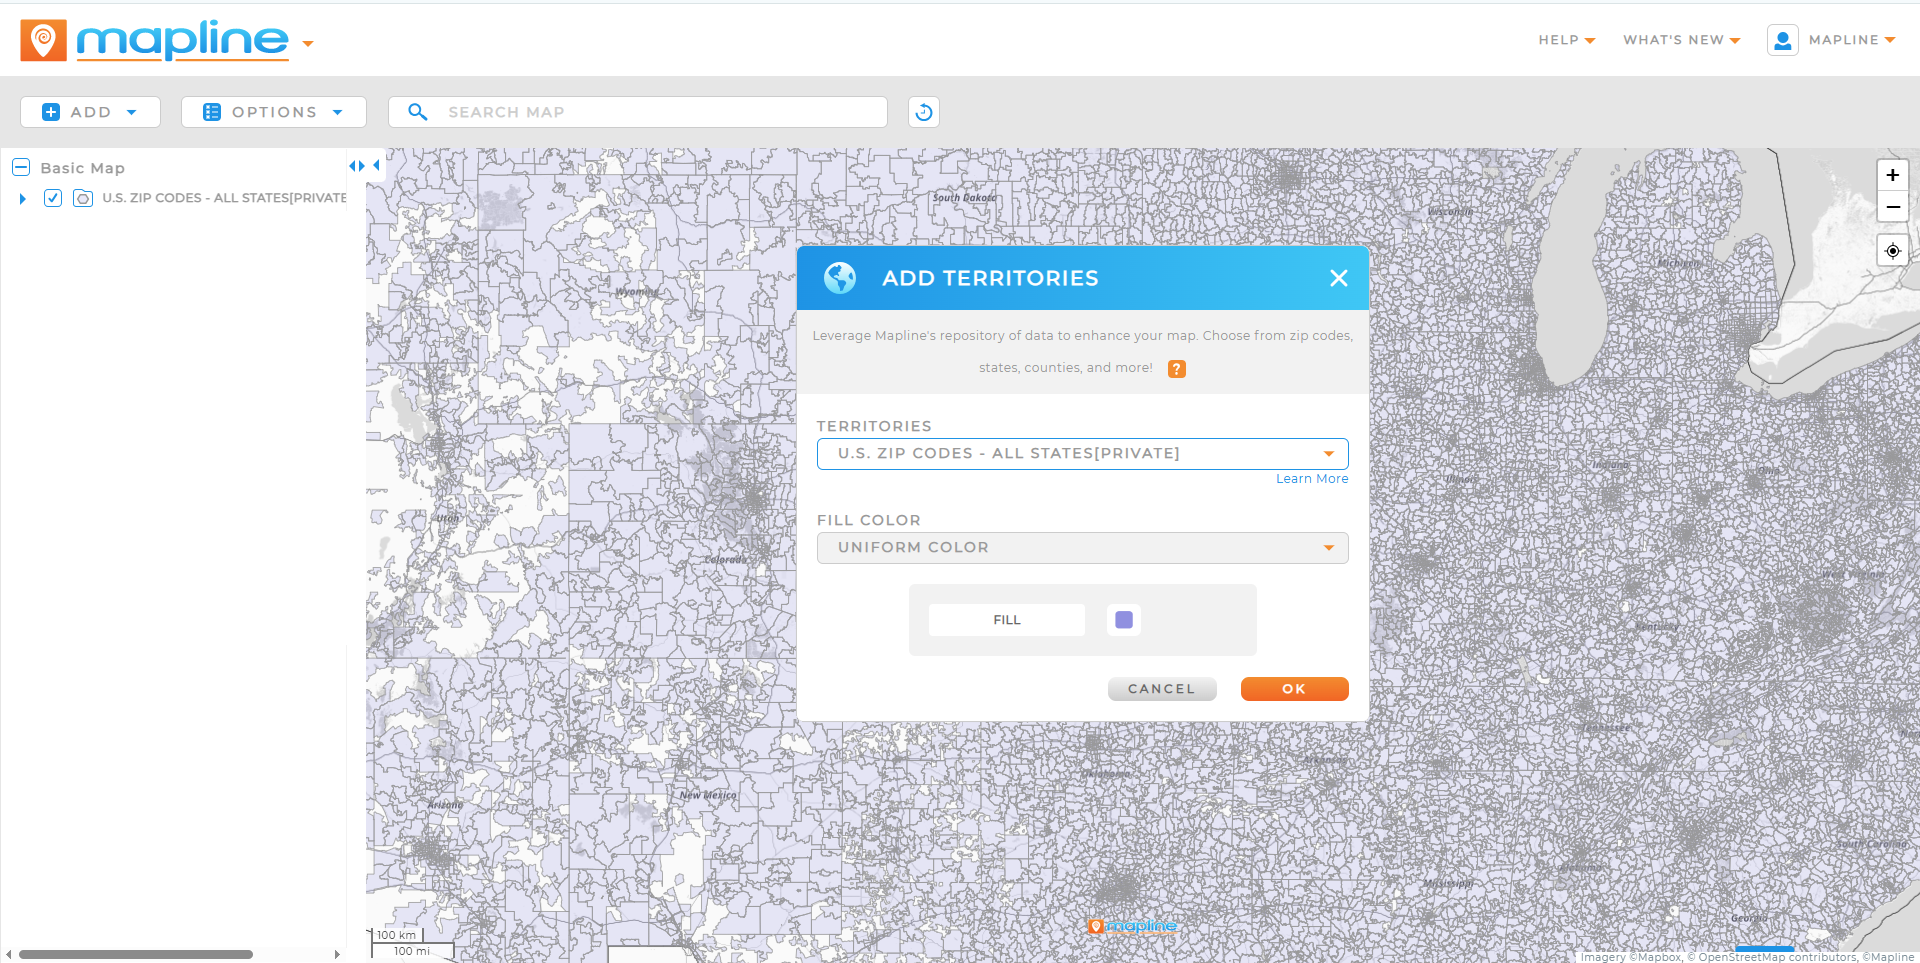Click the search magnifier icon
This screenshot has width=1920, height=963.
[x=418, y=112]
